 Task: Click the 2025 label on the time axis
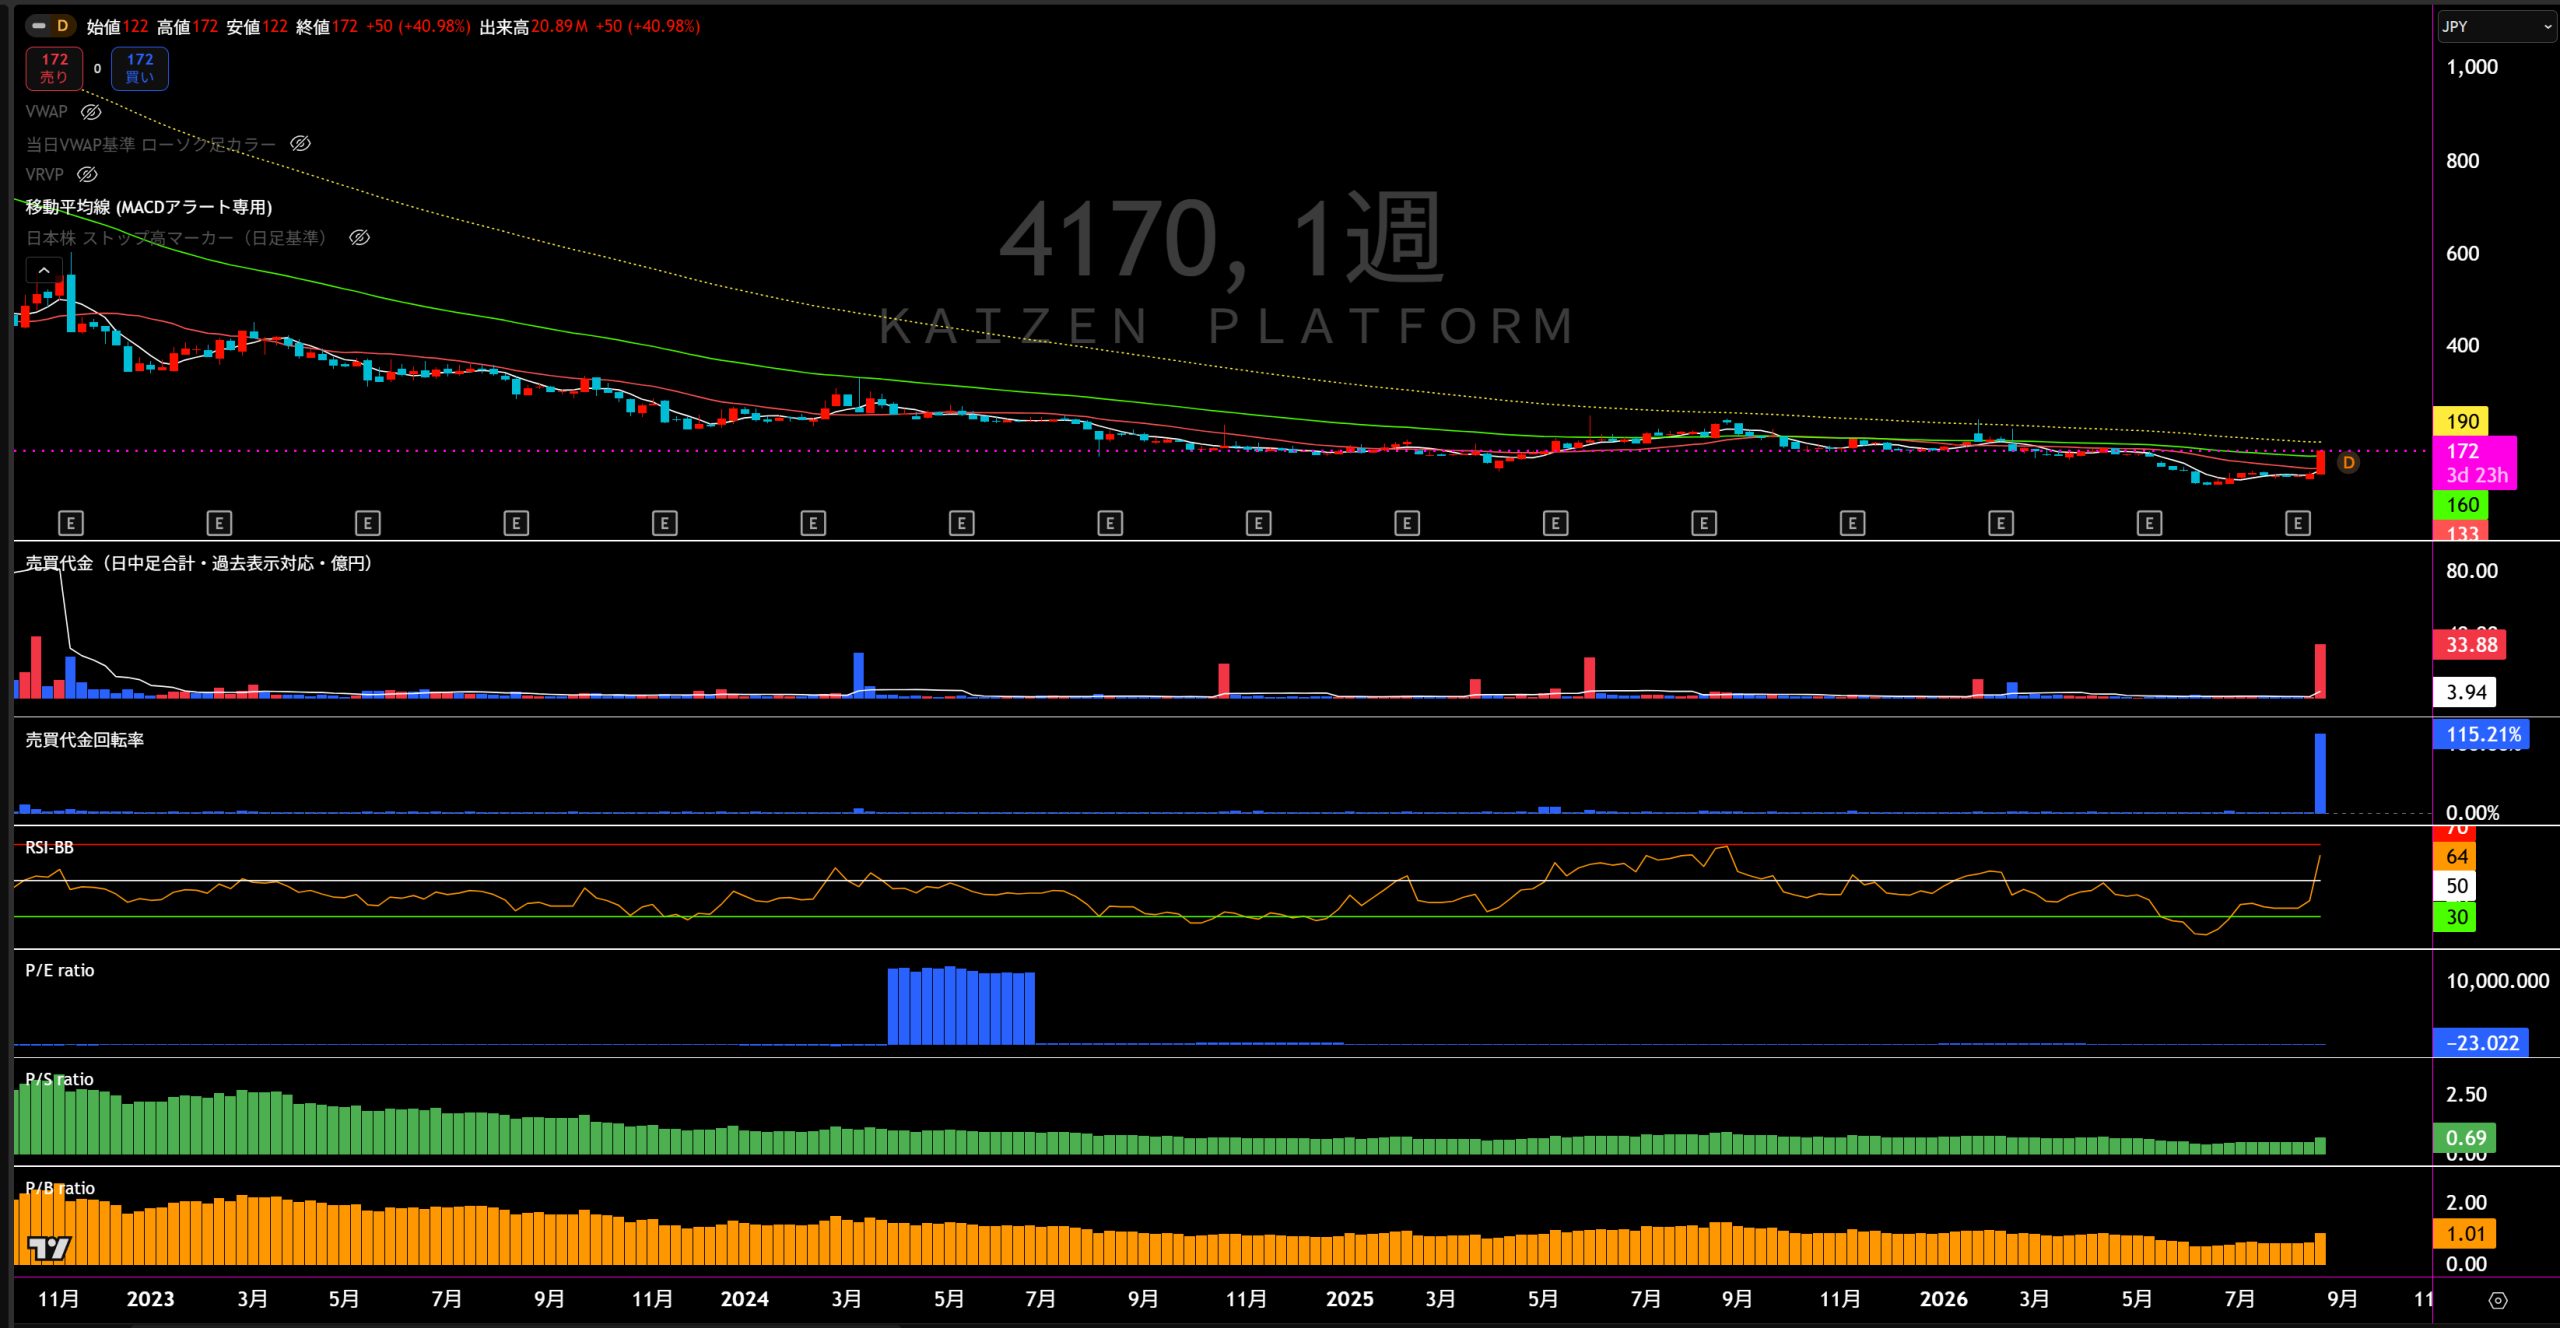pos(1349,1299)
